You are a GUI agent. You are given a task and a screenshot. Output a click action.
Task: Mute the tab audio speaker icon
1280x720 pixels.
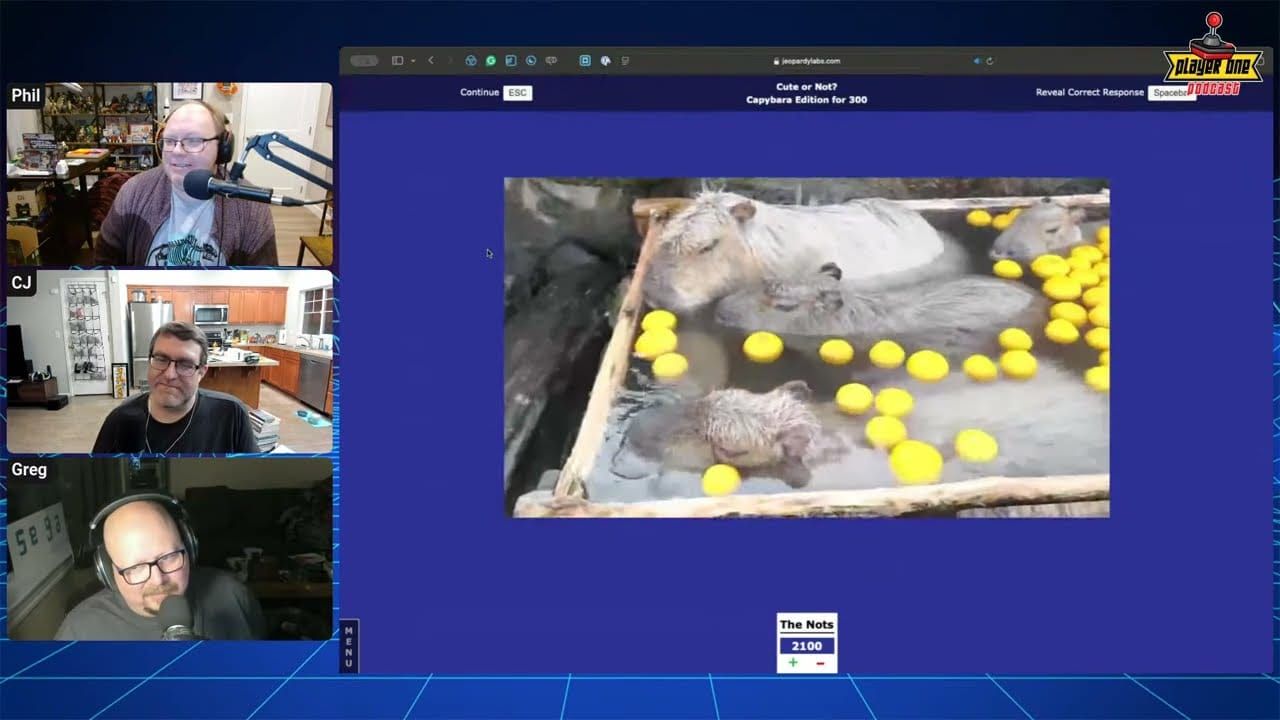(x=977, y=61)
